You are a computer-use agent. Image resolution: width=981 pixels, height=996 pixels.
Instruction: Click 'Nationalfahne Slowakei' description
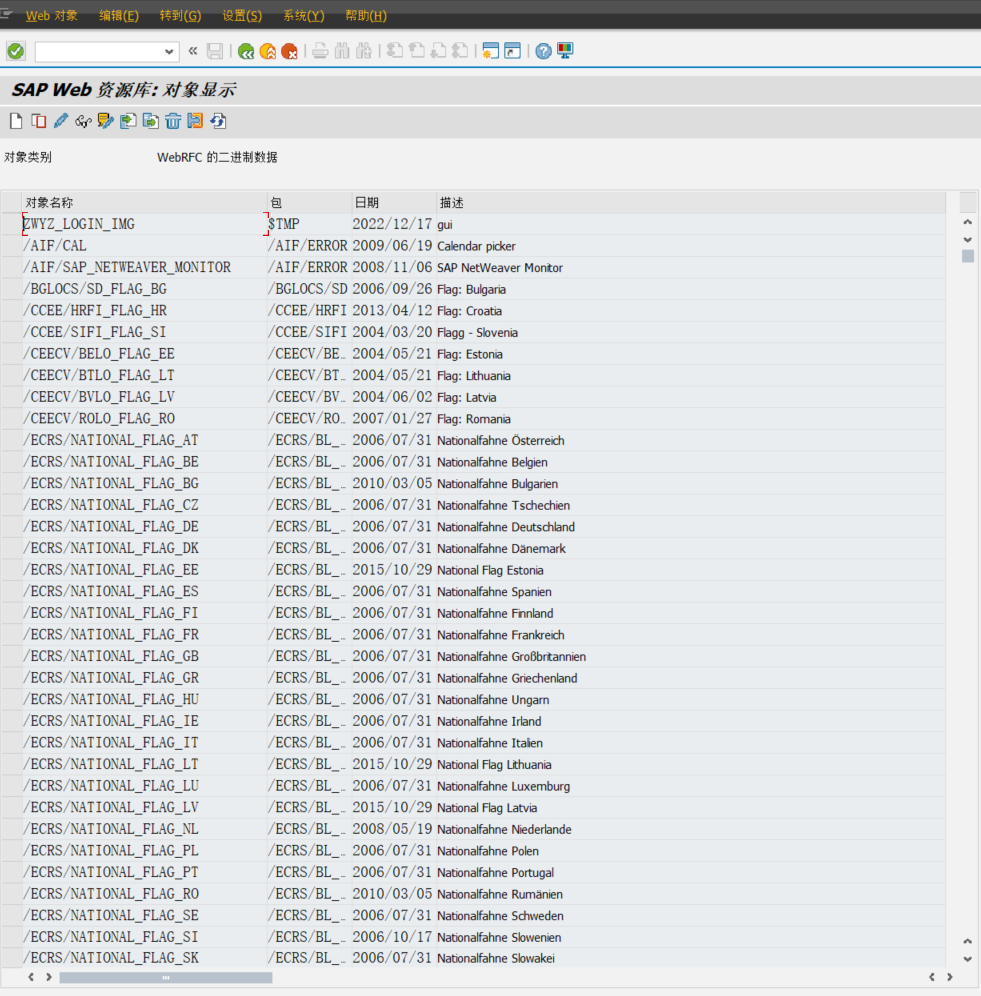[x=496, y=958]
